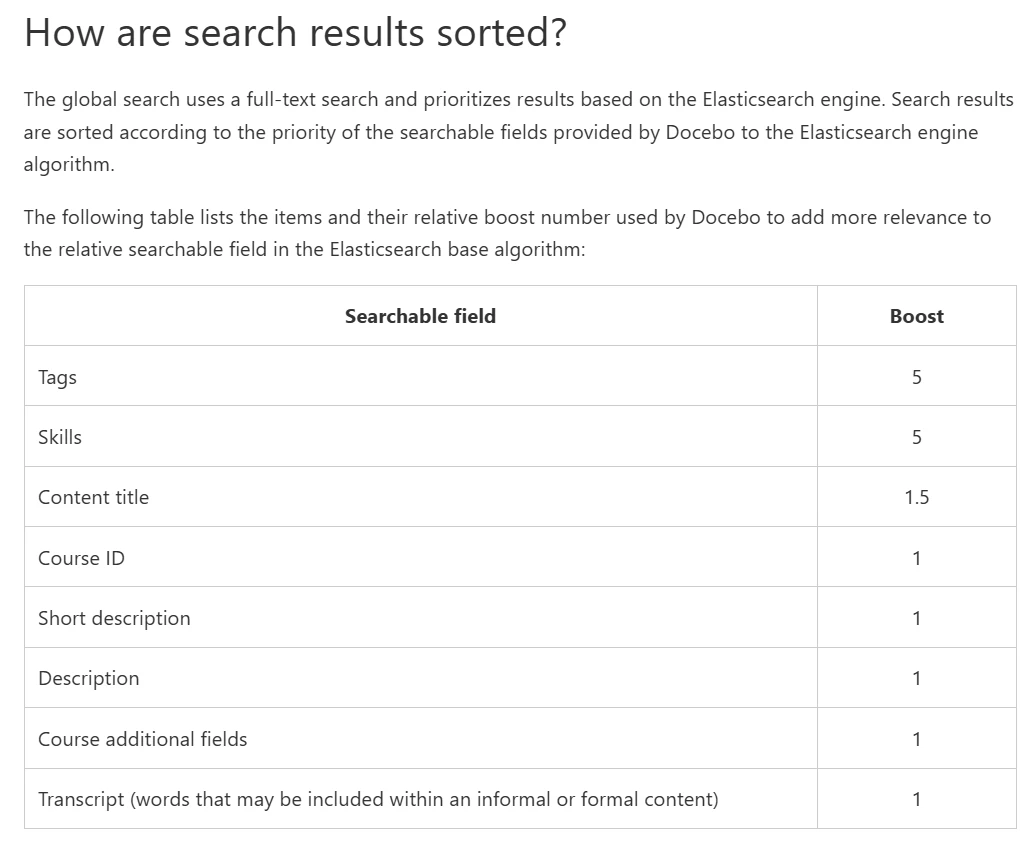The width and height of the screenshot is (1030, 841).
Task: Click the "Boost" column header
Action: click(x=916, y=316)
